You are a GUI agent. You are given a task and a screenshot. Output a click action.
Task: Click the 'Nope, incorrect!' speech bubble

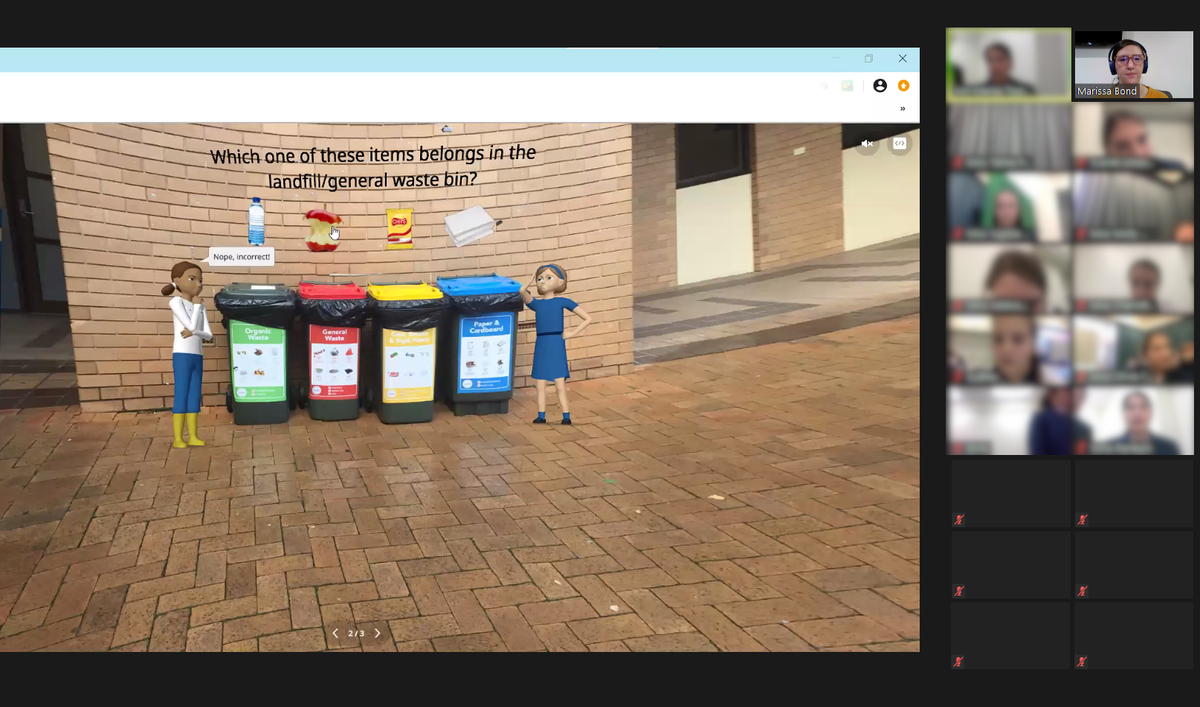(x=241, y=256)
